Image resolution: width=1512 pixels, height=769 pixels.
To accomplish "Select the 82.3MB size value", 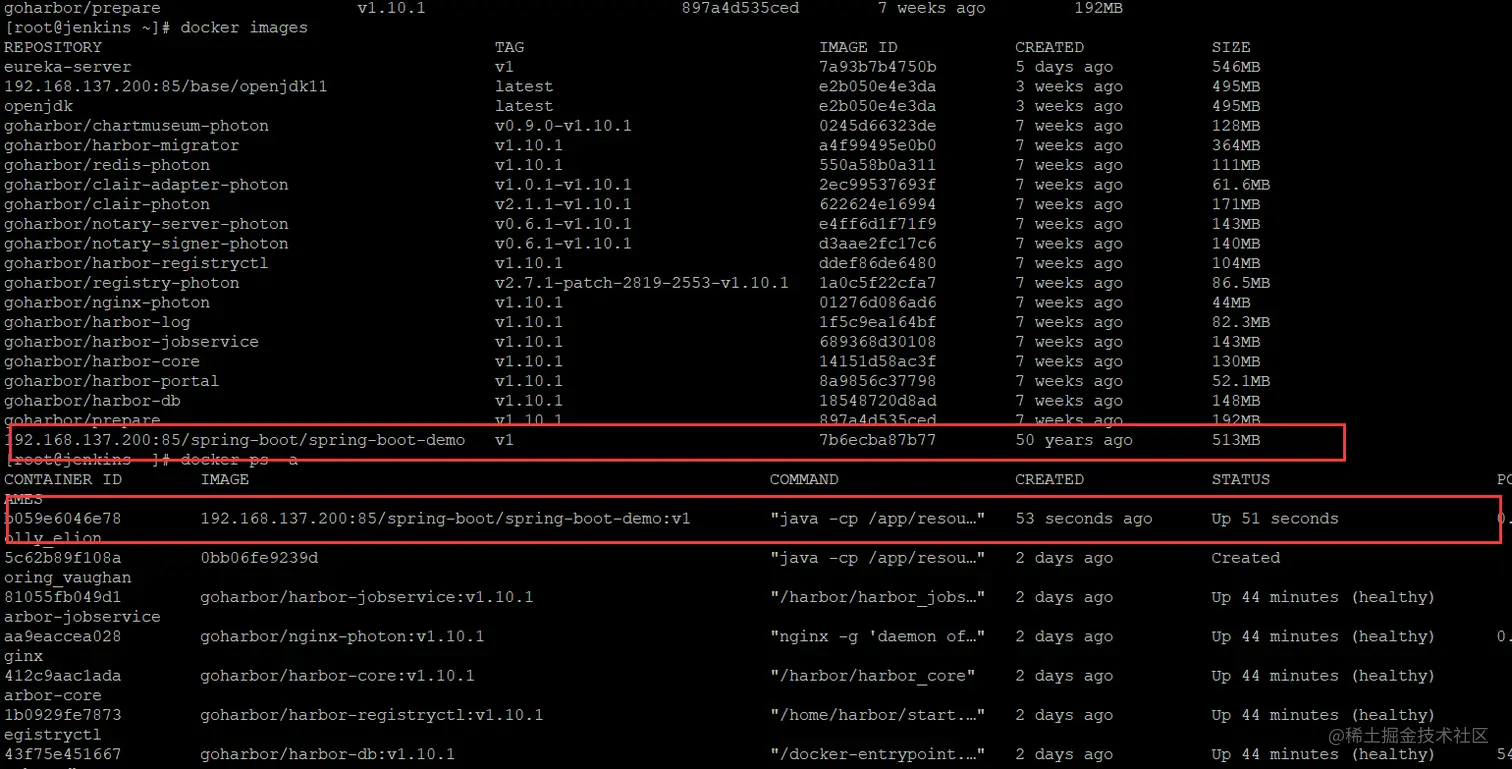I will (x=1241, y=322).
